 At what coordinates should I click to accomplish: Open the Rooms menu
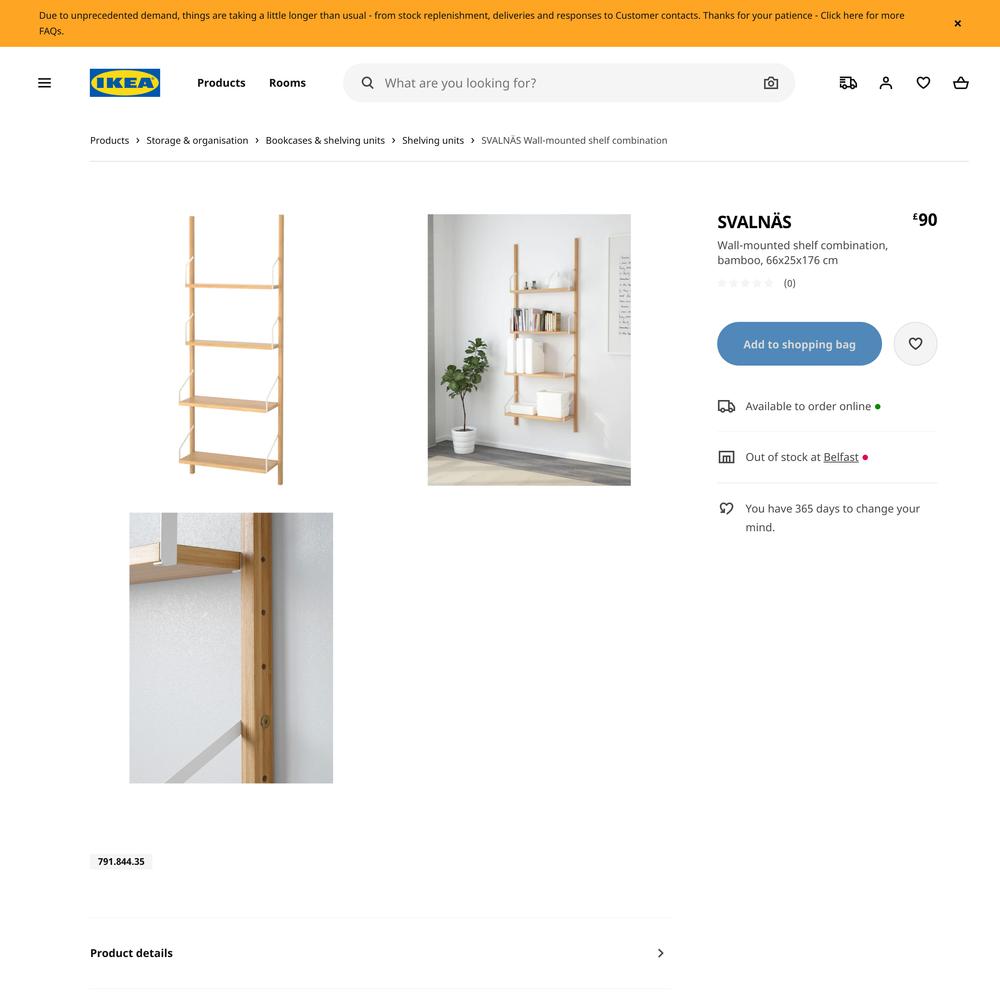tap(287, 83)
